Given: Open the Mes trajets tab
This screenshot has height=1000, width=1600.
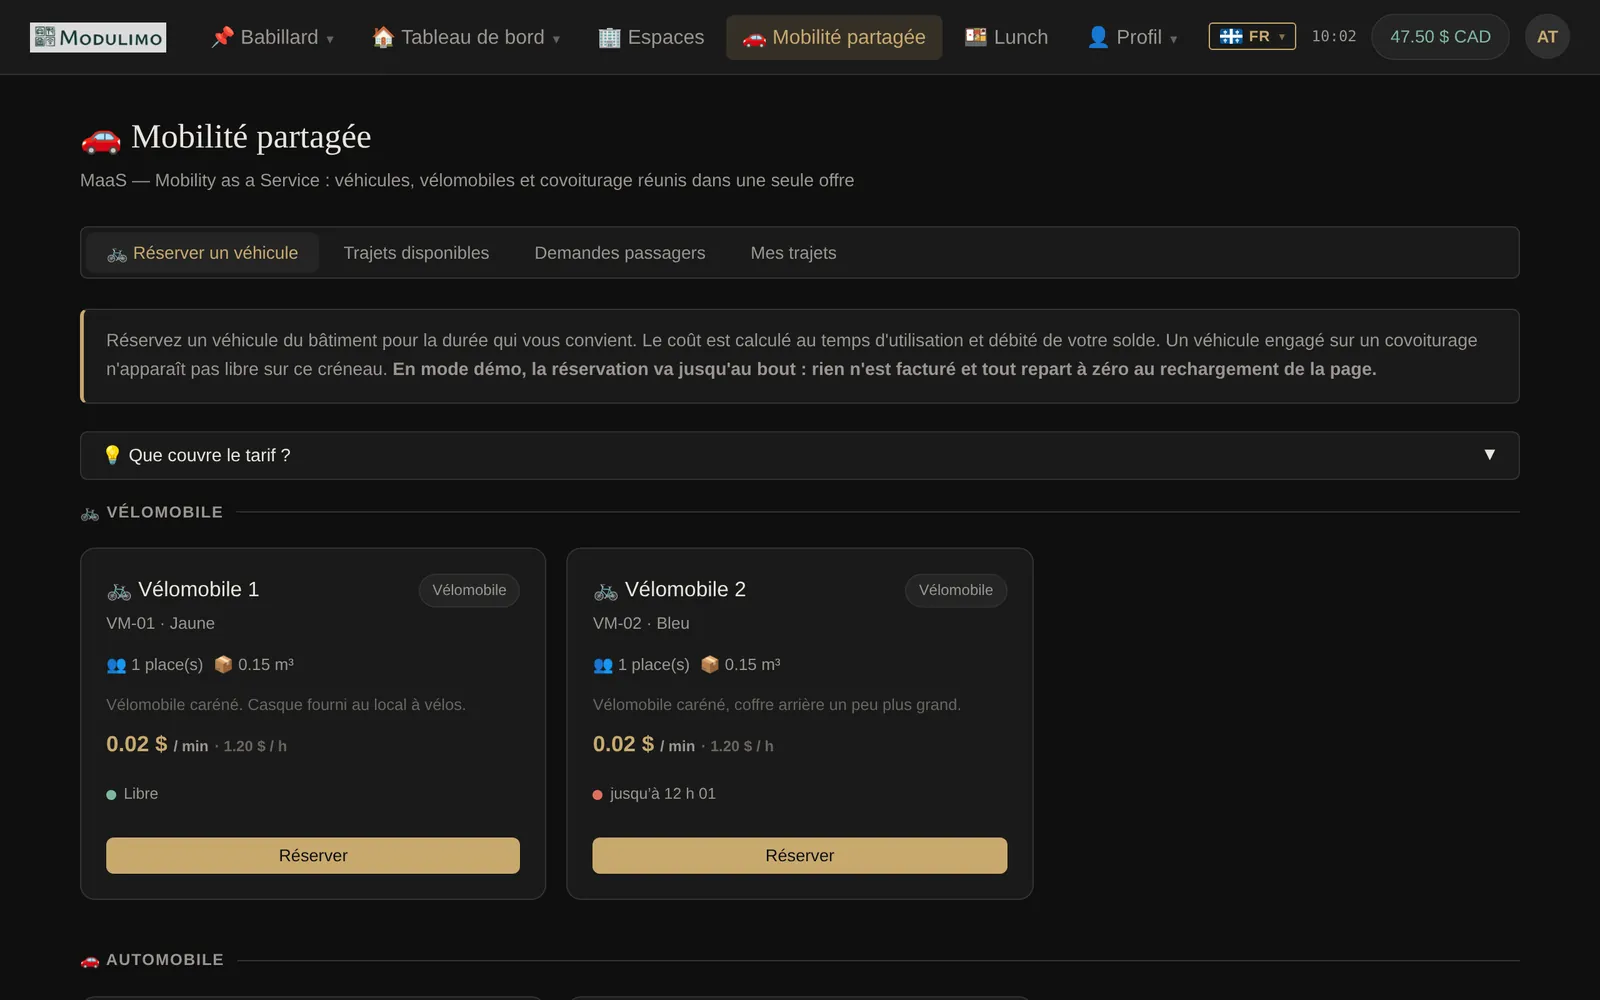Looking at the screenshot, I should coord(793,253).
